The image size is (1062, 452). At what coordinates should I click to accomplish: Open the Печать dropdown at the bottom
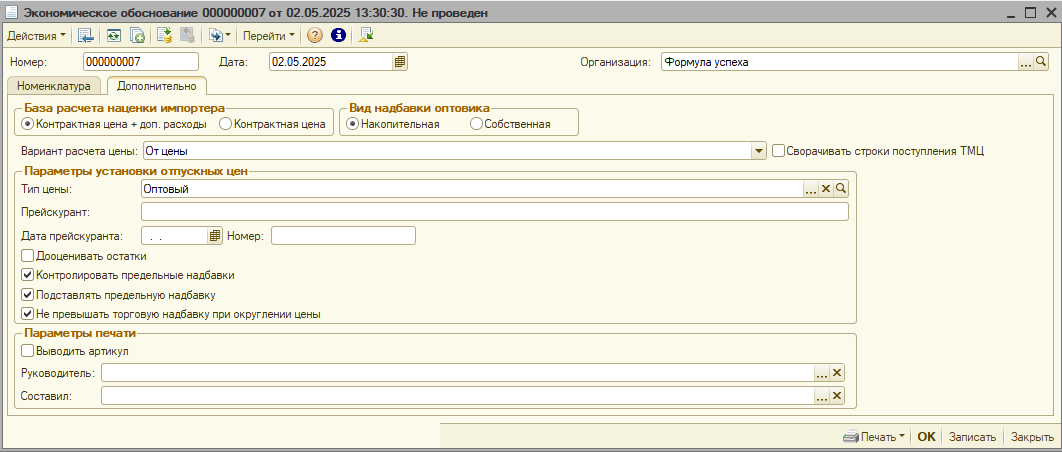coord(874,437)
